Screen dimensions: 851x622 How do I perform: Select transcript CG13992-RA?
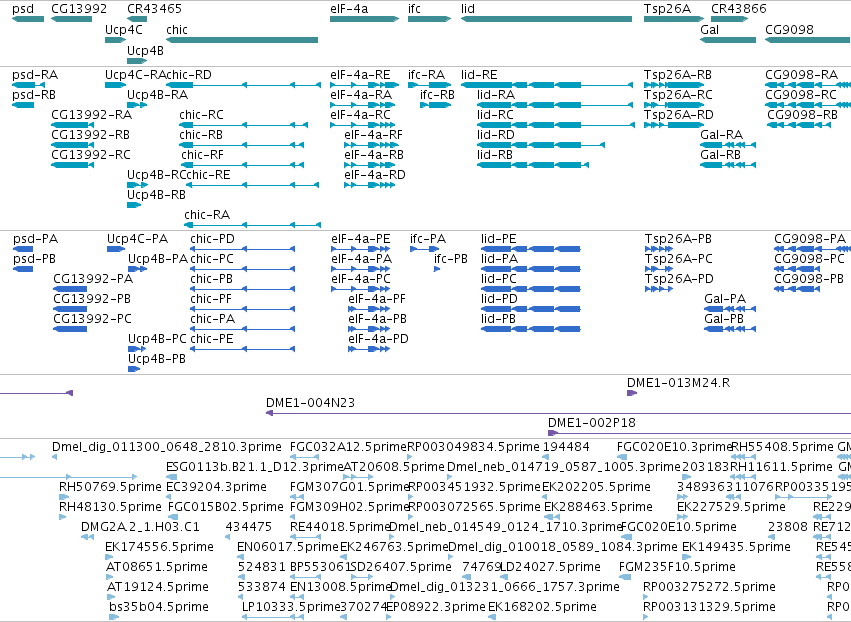(x=72, y=125)
